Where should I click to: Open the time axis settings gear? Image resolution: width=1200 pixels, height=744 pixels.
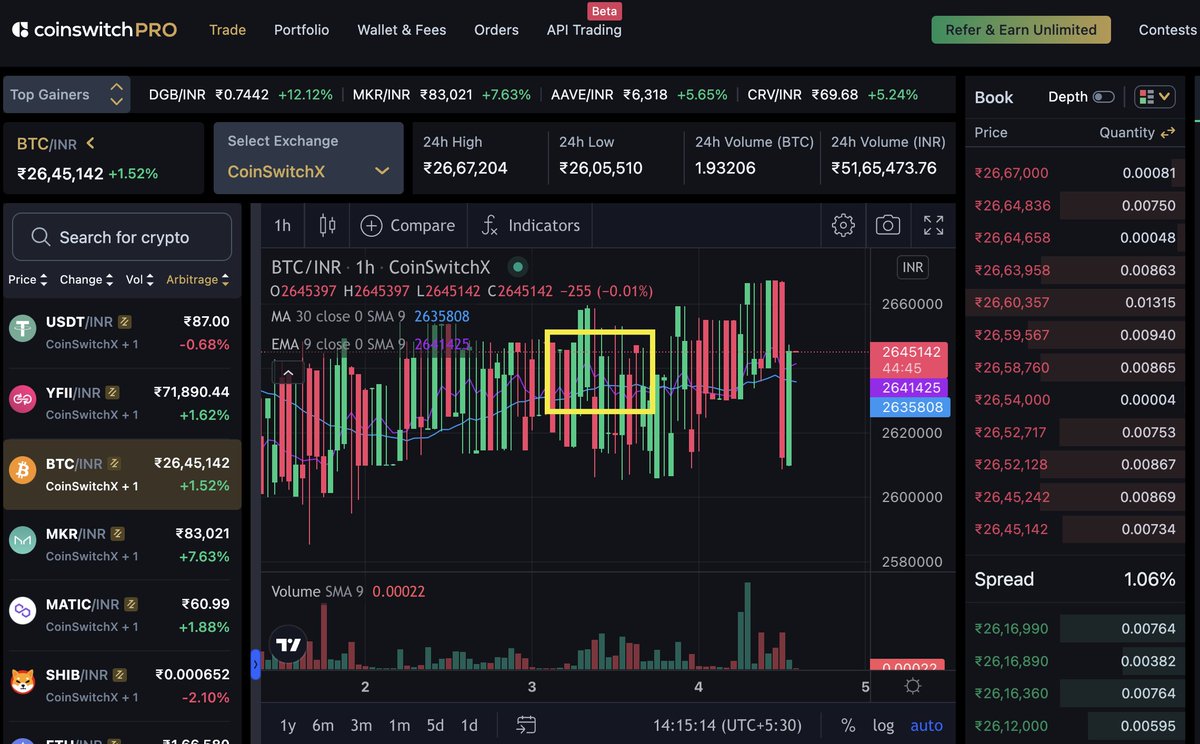point(912,686)
